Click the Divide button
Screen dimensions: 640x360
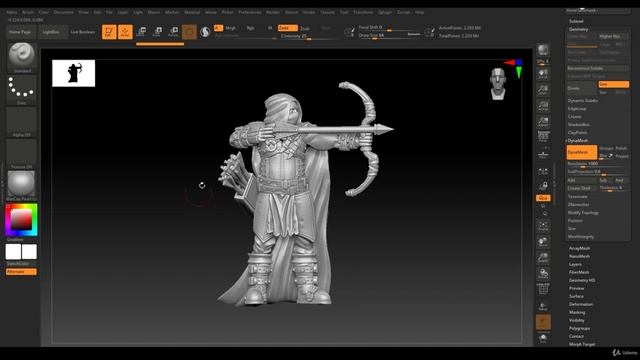[x=582, y=88]
